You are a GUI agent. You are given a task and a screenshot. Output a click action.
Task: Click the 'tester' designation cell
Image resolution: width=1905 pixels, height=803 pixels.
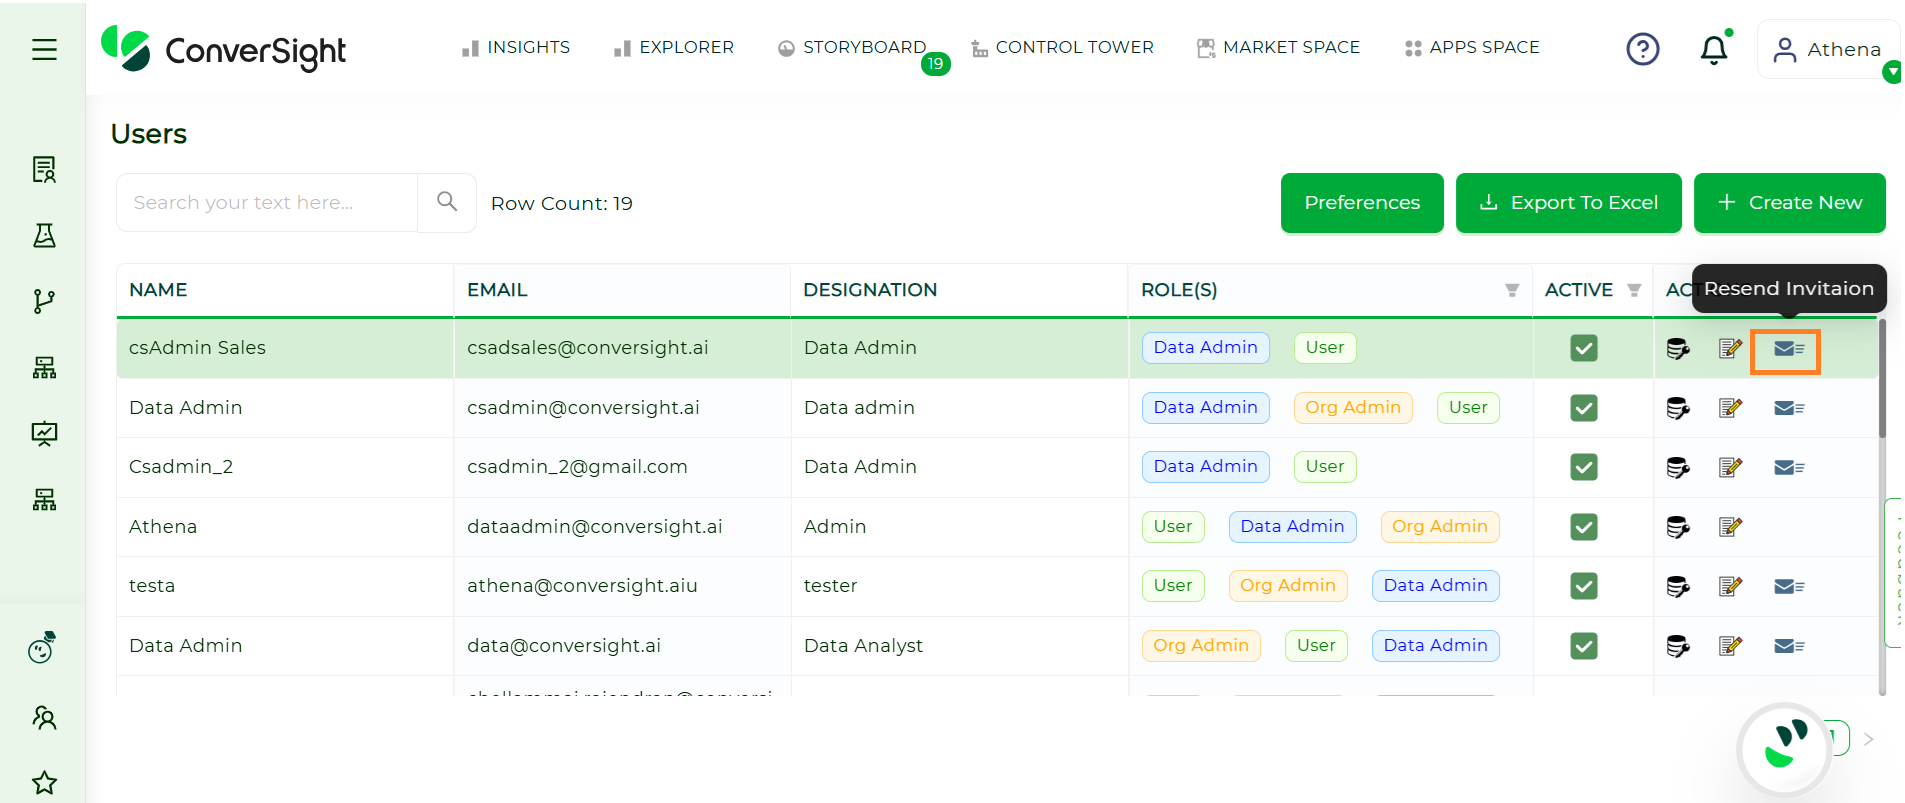tap(959, 586)
